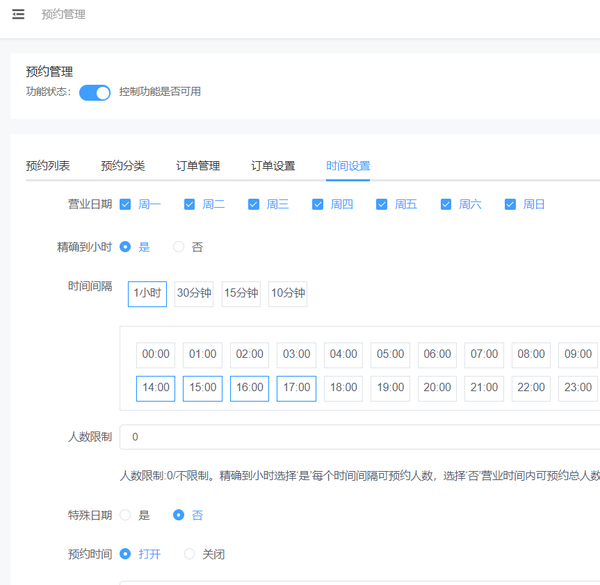This screenshot has height=585, width=600.
Task: Click the 人数限制 input field
Action: point(360,437)
